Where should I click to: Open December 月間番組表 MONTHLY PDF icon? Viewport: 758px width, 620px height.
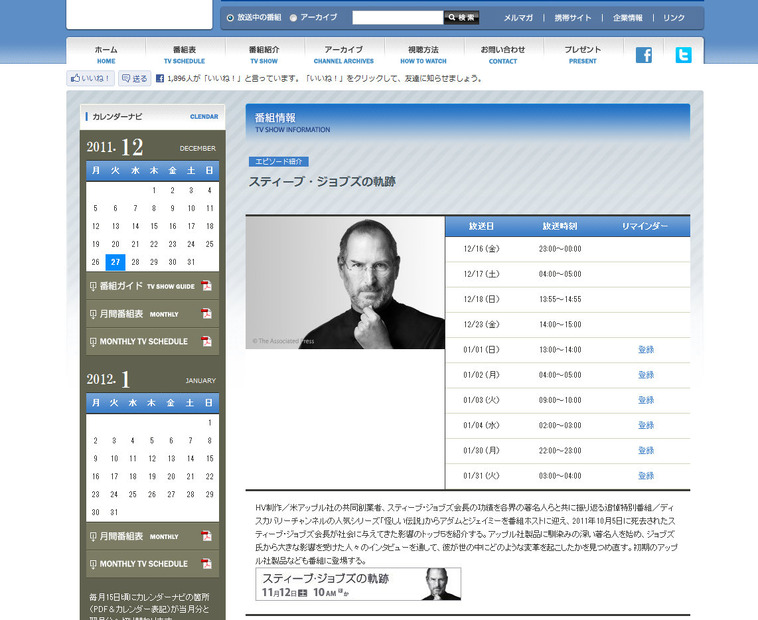(206, 314)
